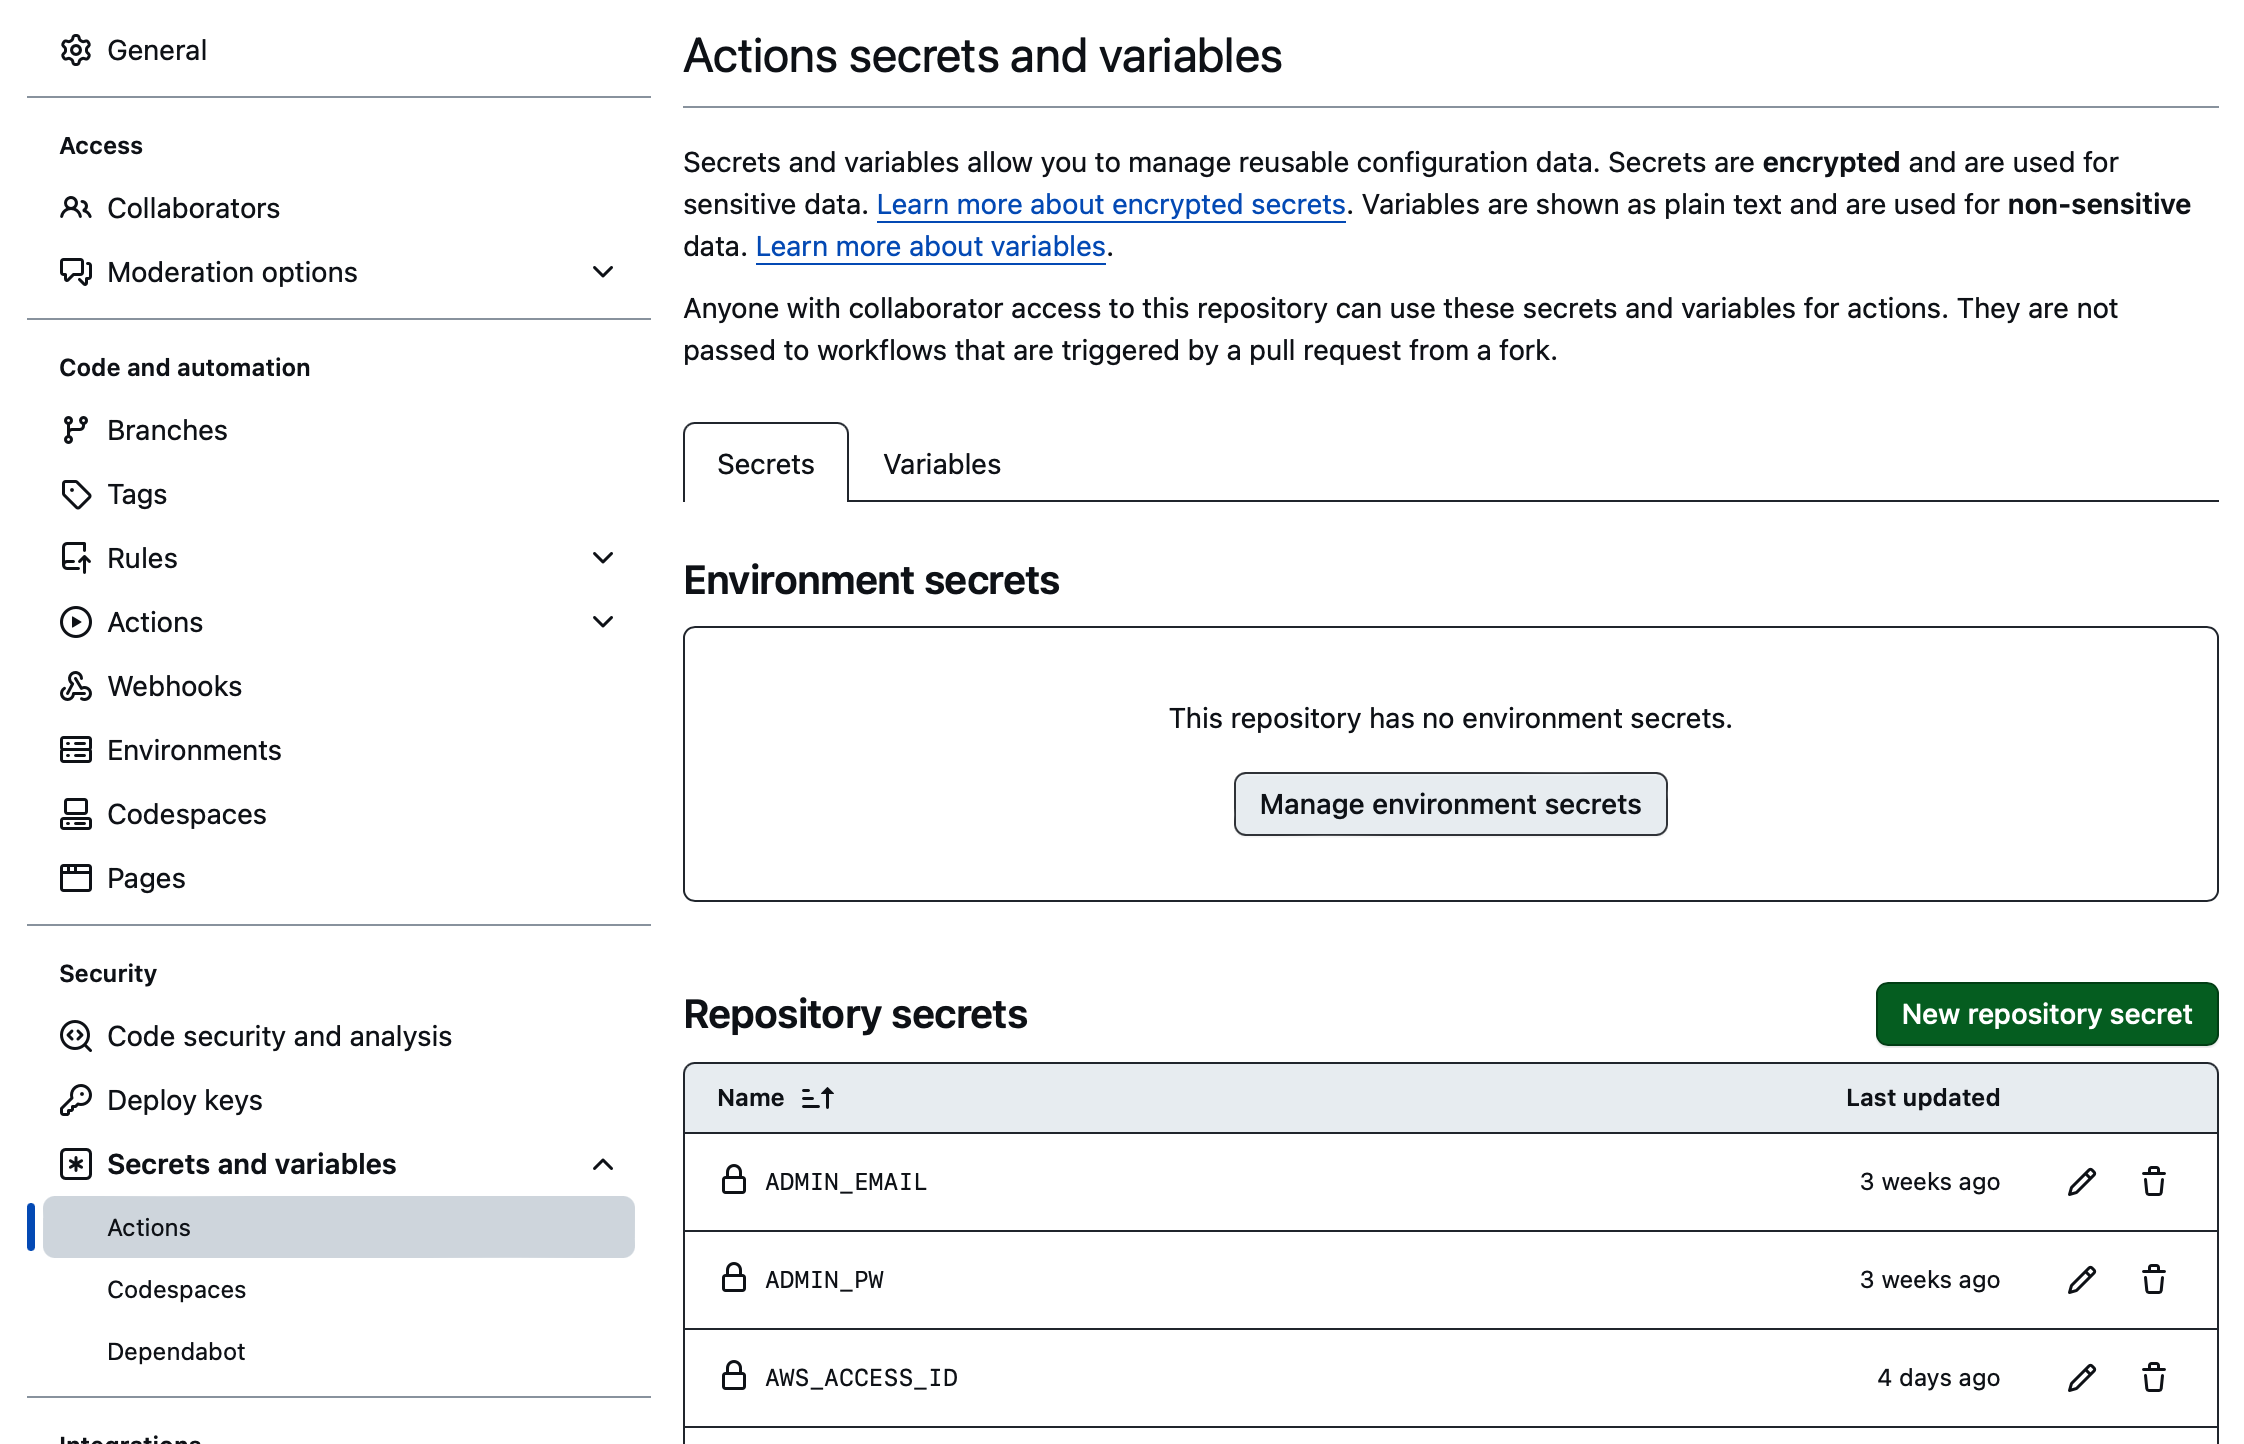Viewport: 2244px width, 1444px height.
Task: Click the pencil edit icon for ADMIN_EMAIL
Action: [x=2081, y=1182]
